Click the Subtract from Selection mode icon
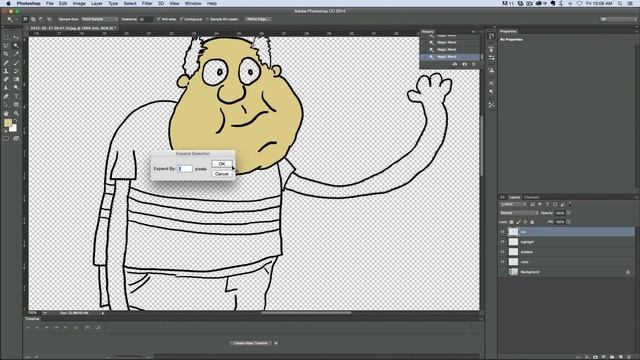640x360 pixels. point(41,19)
